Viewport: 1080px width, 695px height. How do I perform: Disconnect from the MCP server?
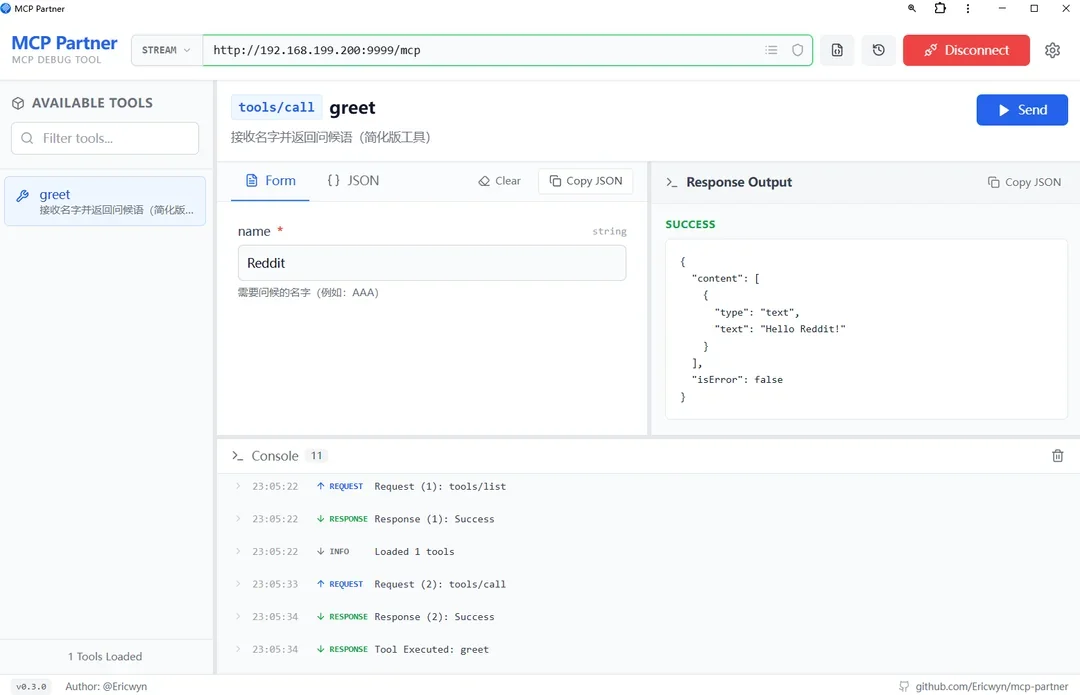966,50
